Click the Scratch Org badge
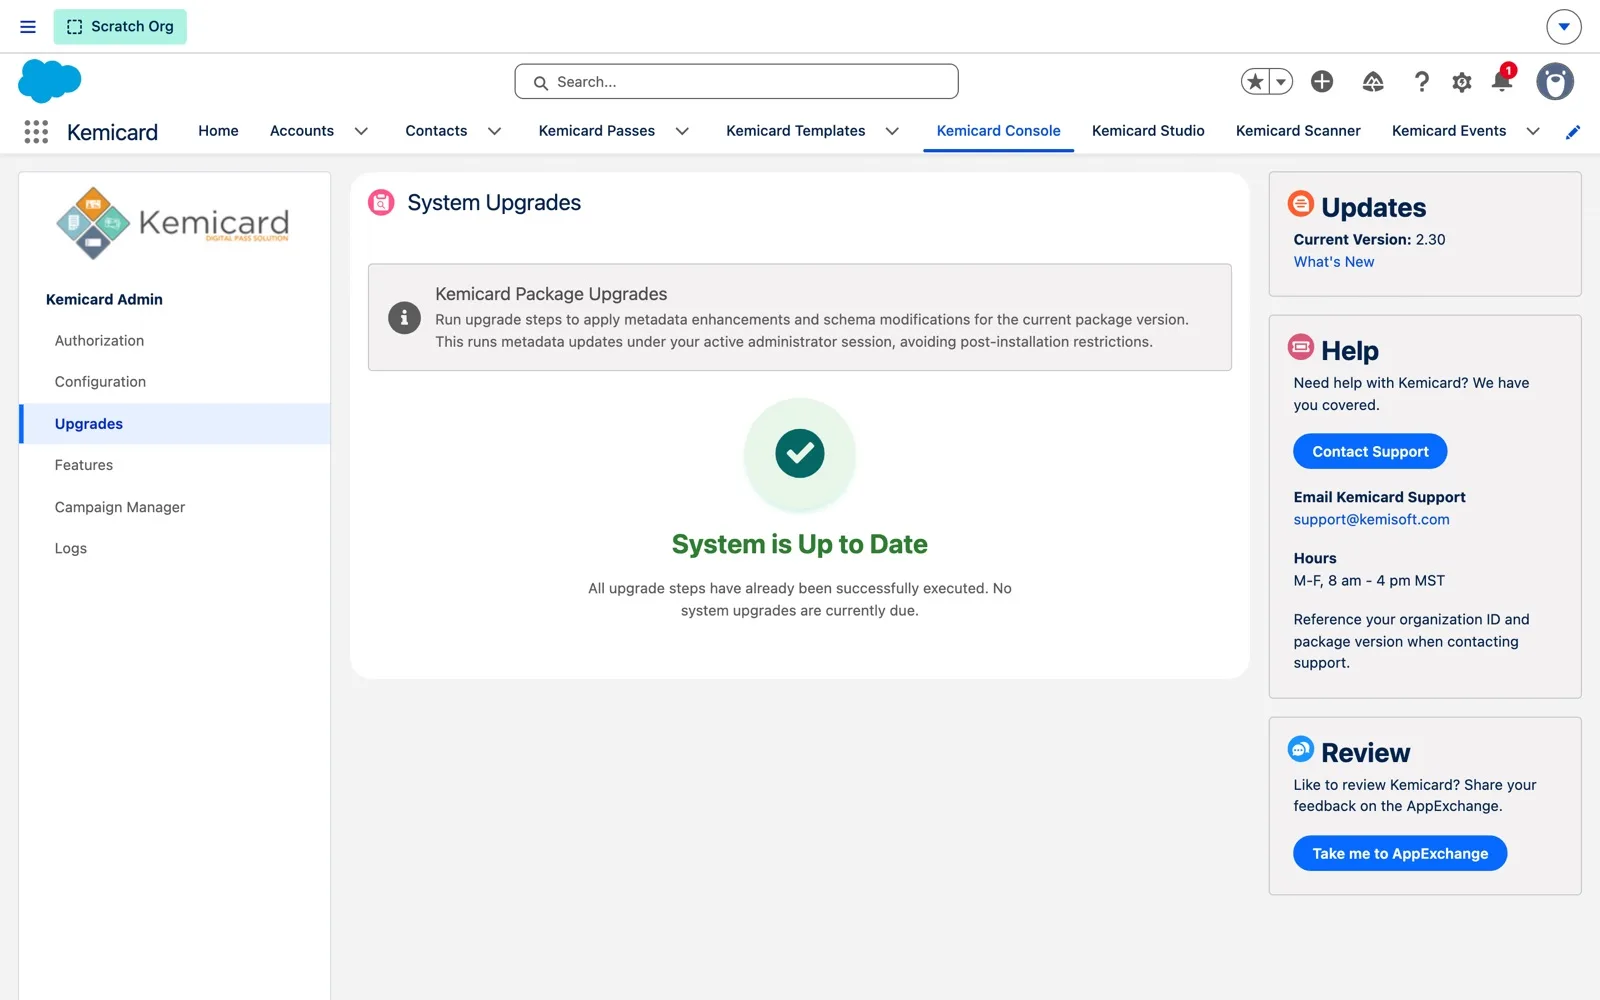Viewport: 1600px width, 1000px height. point(120,27)
